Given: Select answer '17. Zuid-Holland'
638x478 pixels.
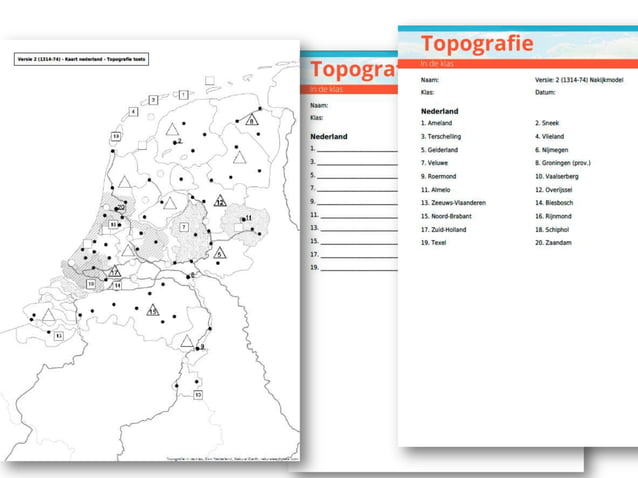Looking at the screenshot, I should click(443, 229).
